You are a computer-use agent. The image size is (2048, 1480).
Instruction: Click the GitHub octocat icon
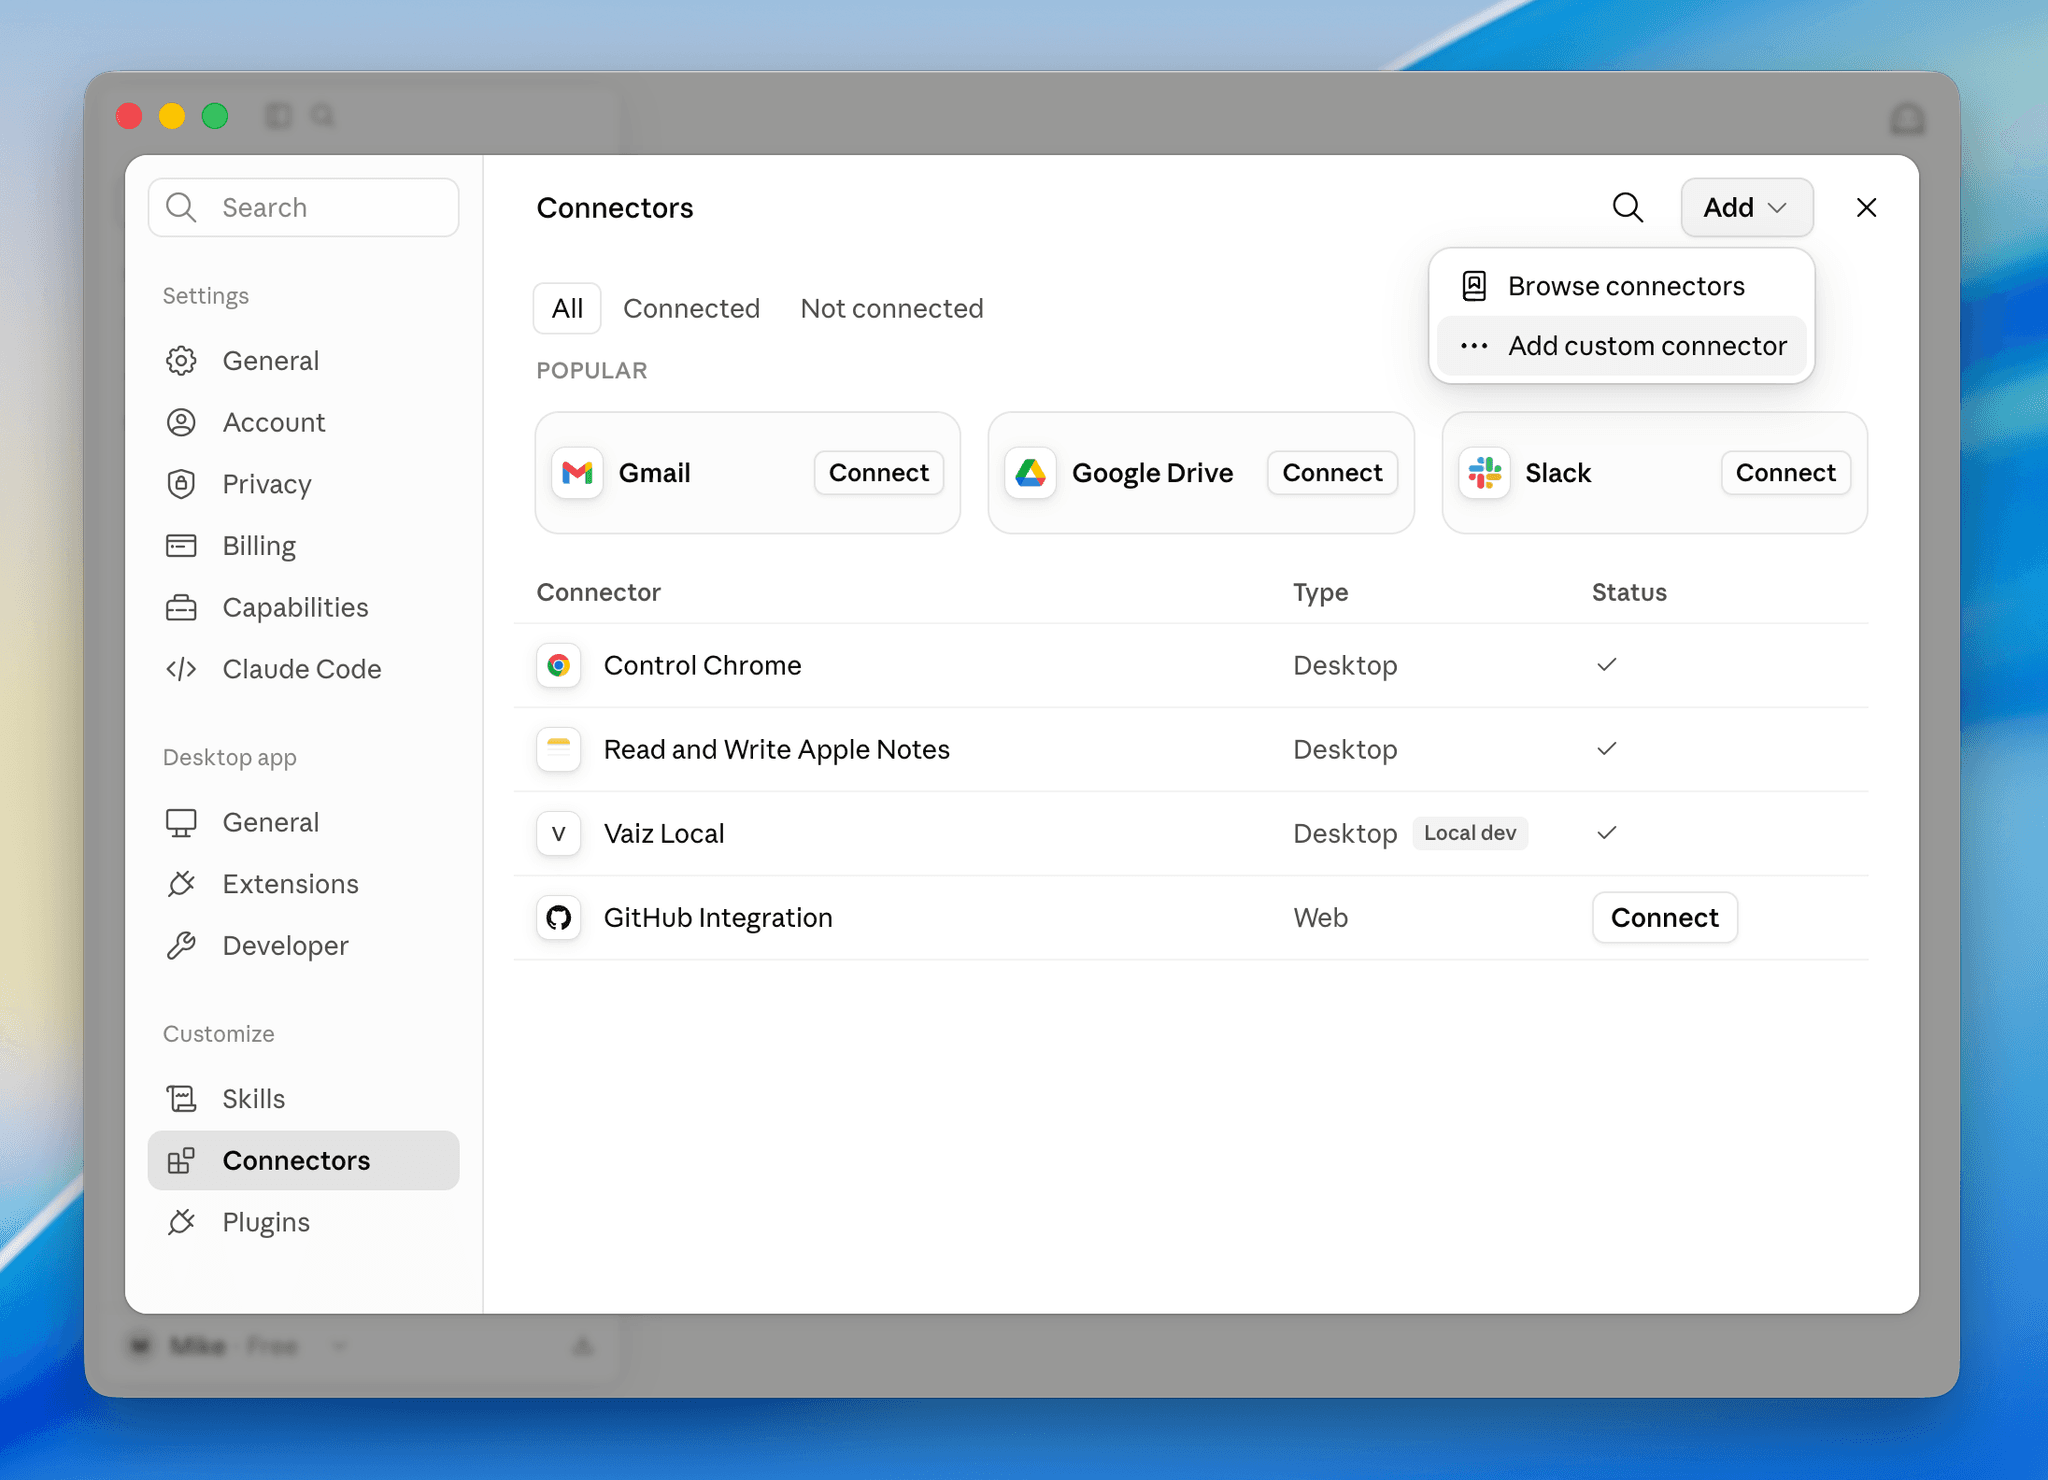[559, 918]
